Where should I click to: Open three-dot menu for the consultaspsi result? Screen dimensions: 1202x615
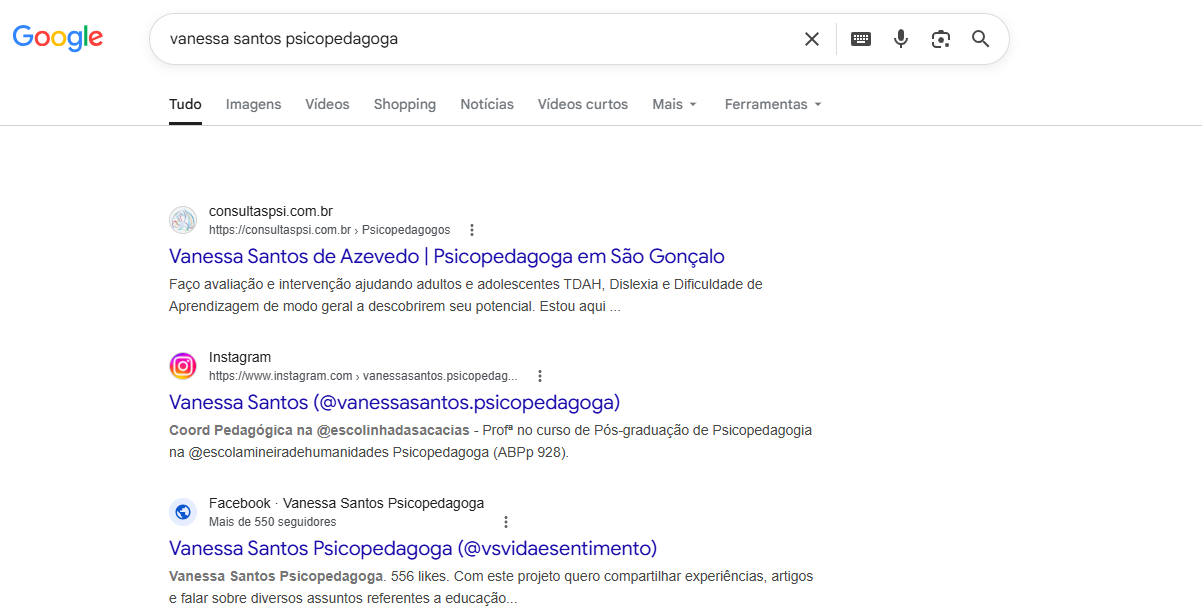tap(472, 230)
